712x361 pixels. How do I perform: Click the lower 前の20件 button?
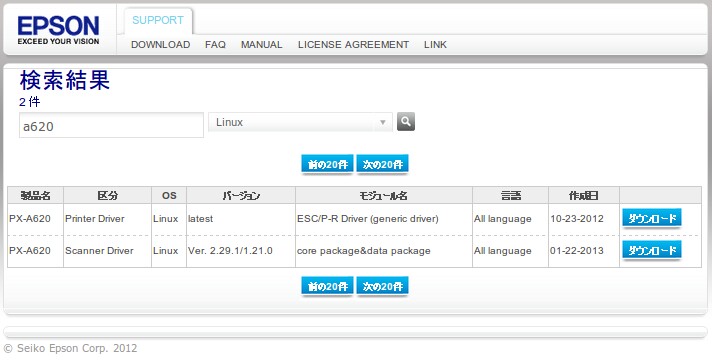pos(327,286)
